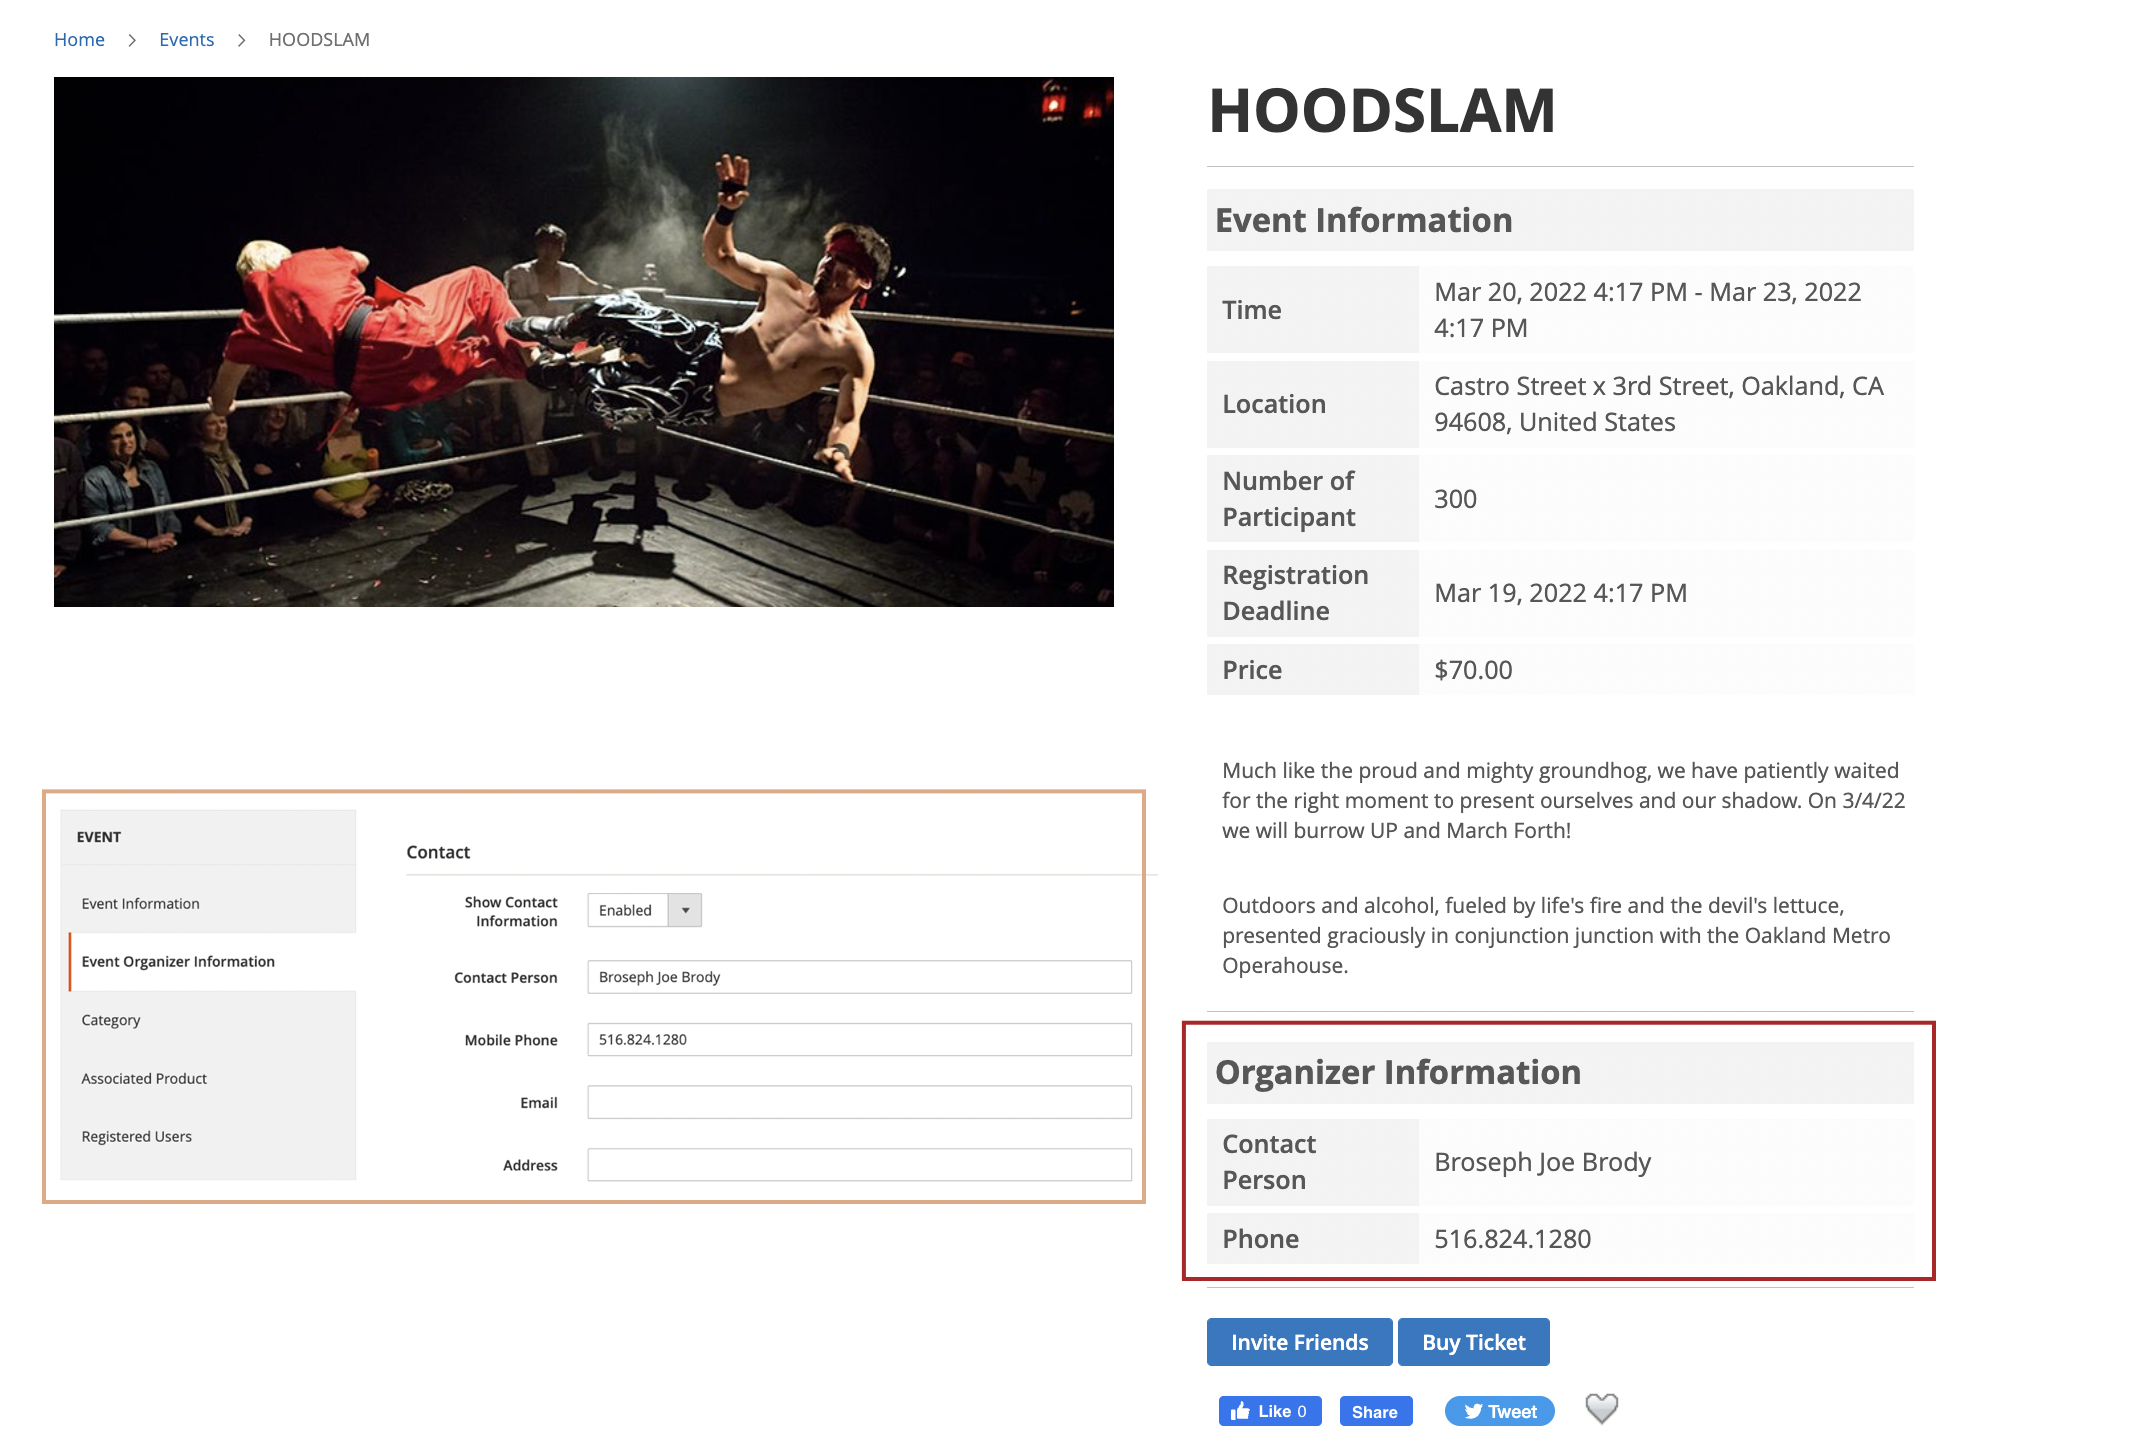2140x1454 pixels.
Task: Click the empty Address field
Action: (x=859, y=1165)
